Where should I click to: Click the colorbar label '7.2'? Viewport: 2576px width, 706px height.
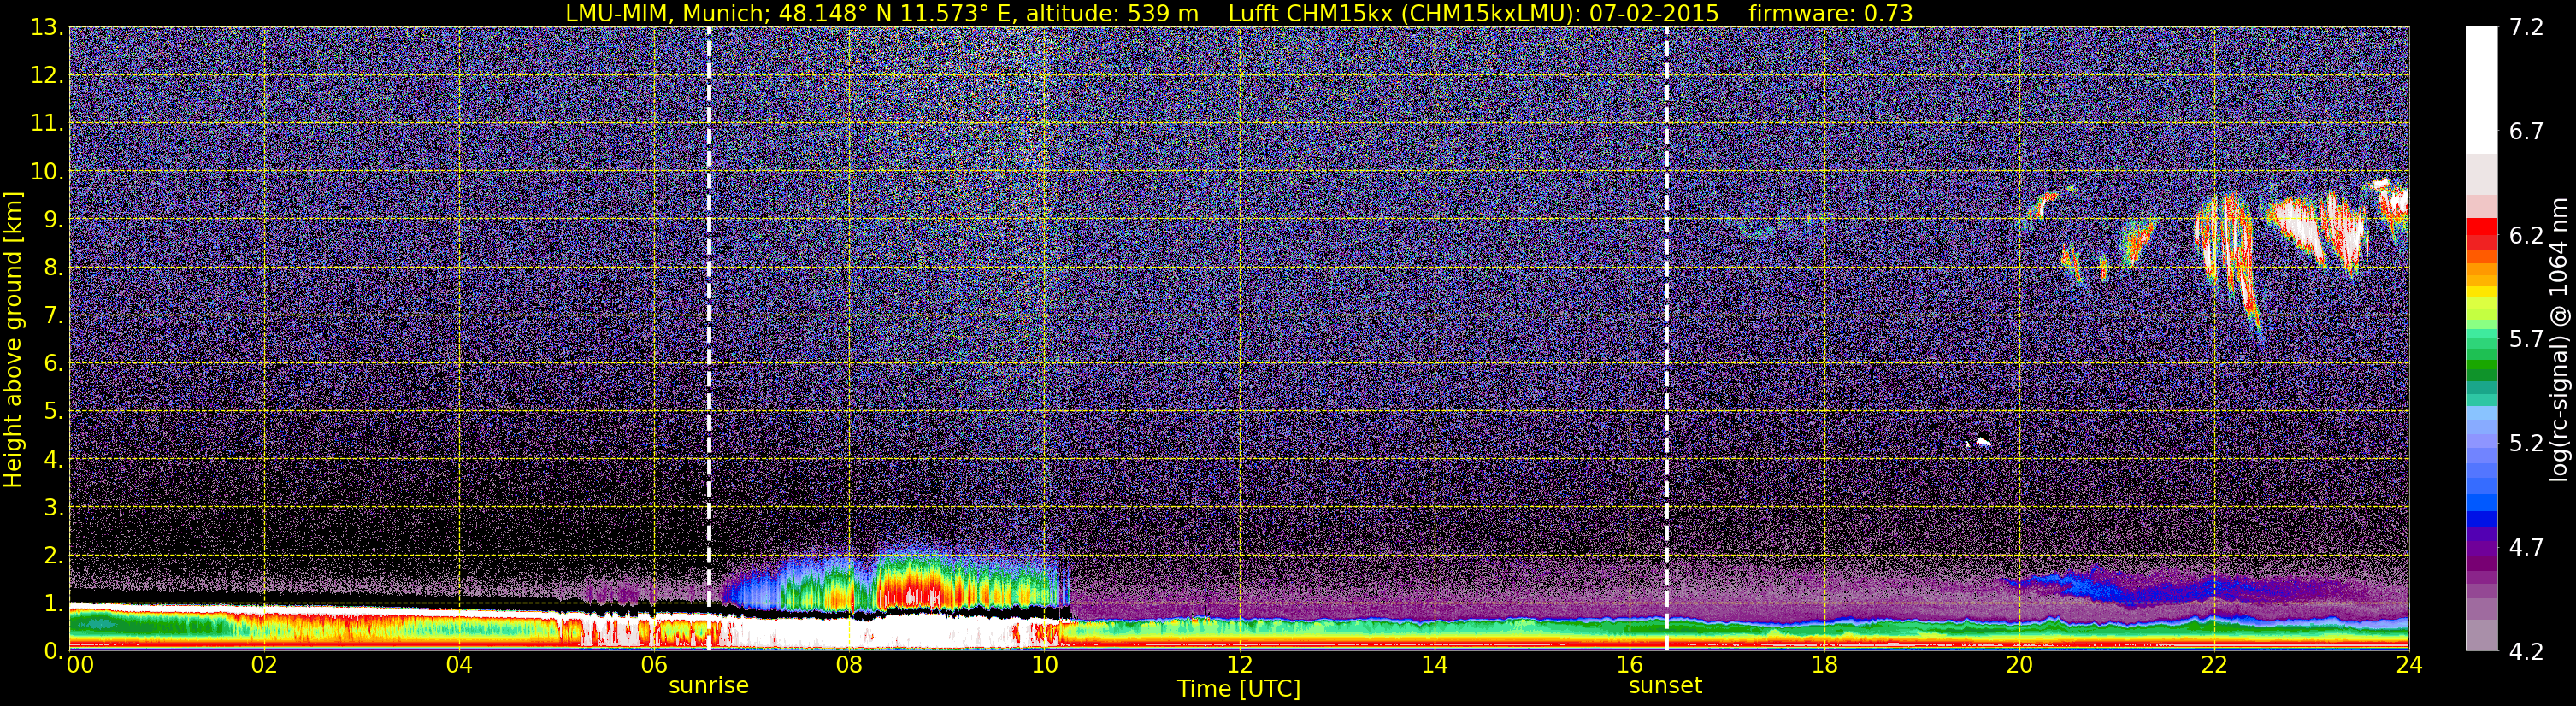tap(2526, 28)
